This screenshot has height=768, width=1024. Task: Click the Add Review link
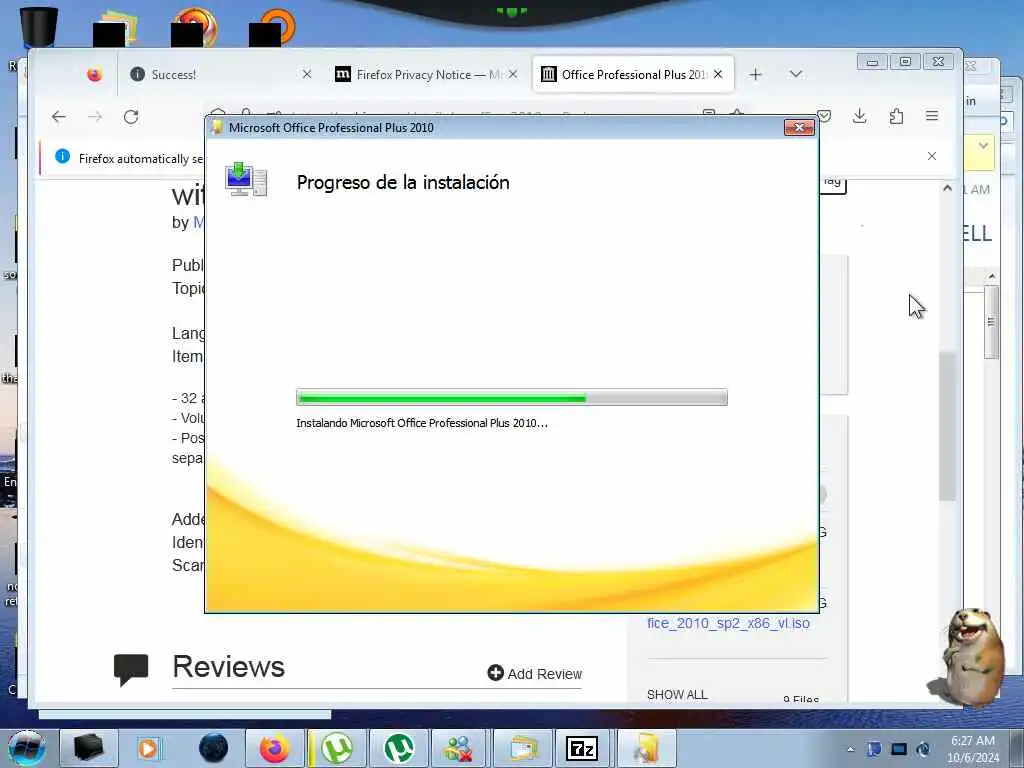click(x=535, y=673)
